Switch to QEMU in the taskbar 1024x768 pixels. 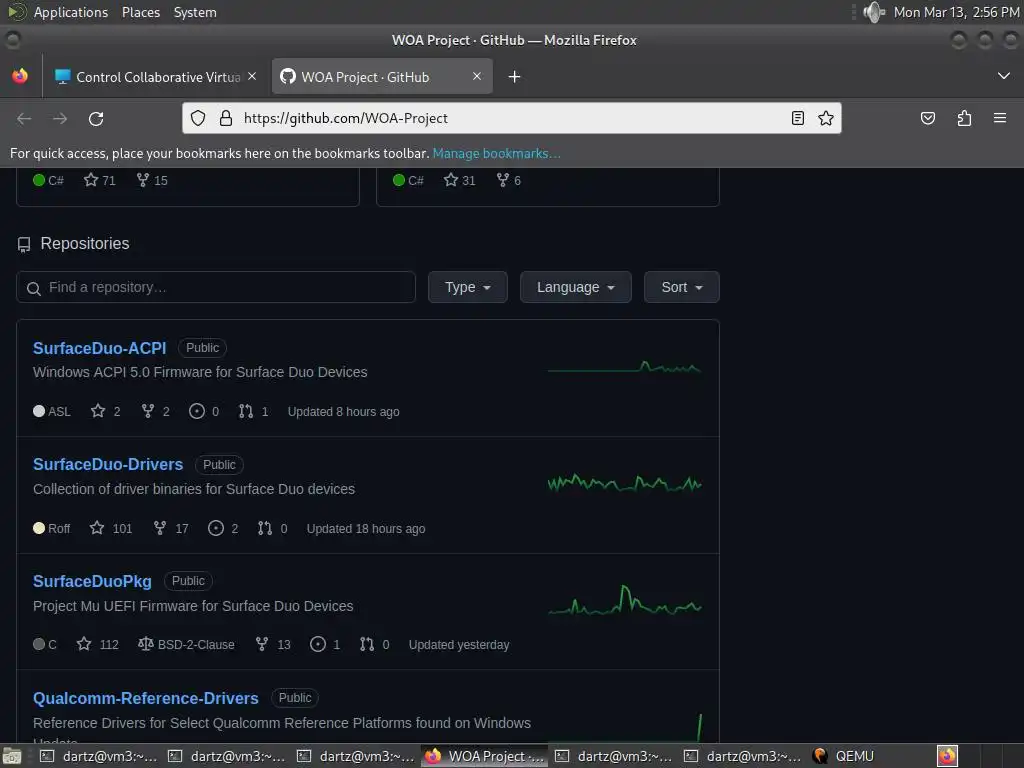point(844,756)
